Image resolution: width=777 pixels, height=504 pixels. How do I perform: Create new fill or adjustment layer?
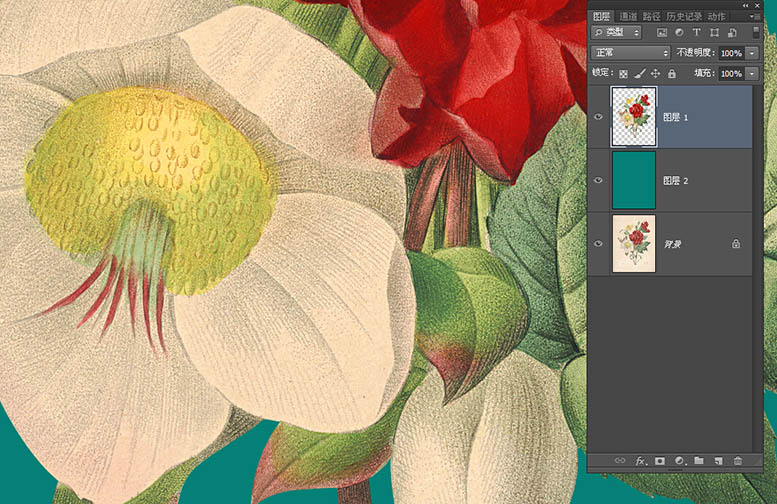(x=679, y=461)
